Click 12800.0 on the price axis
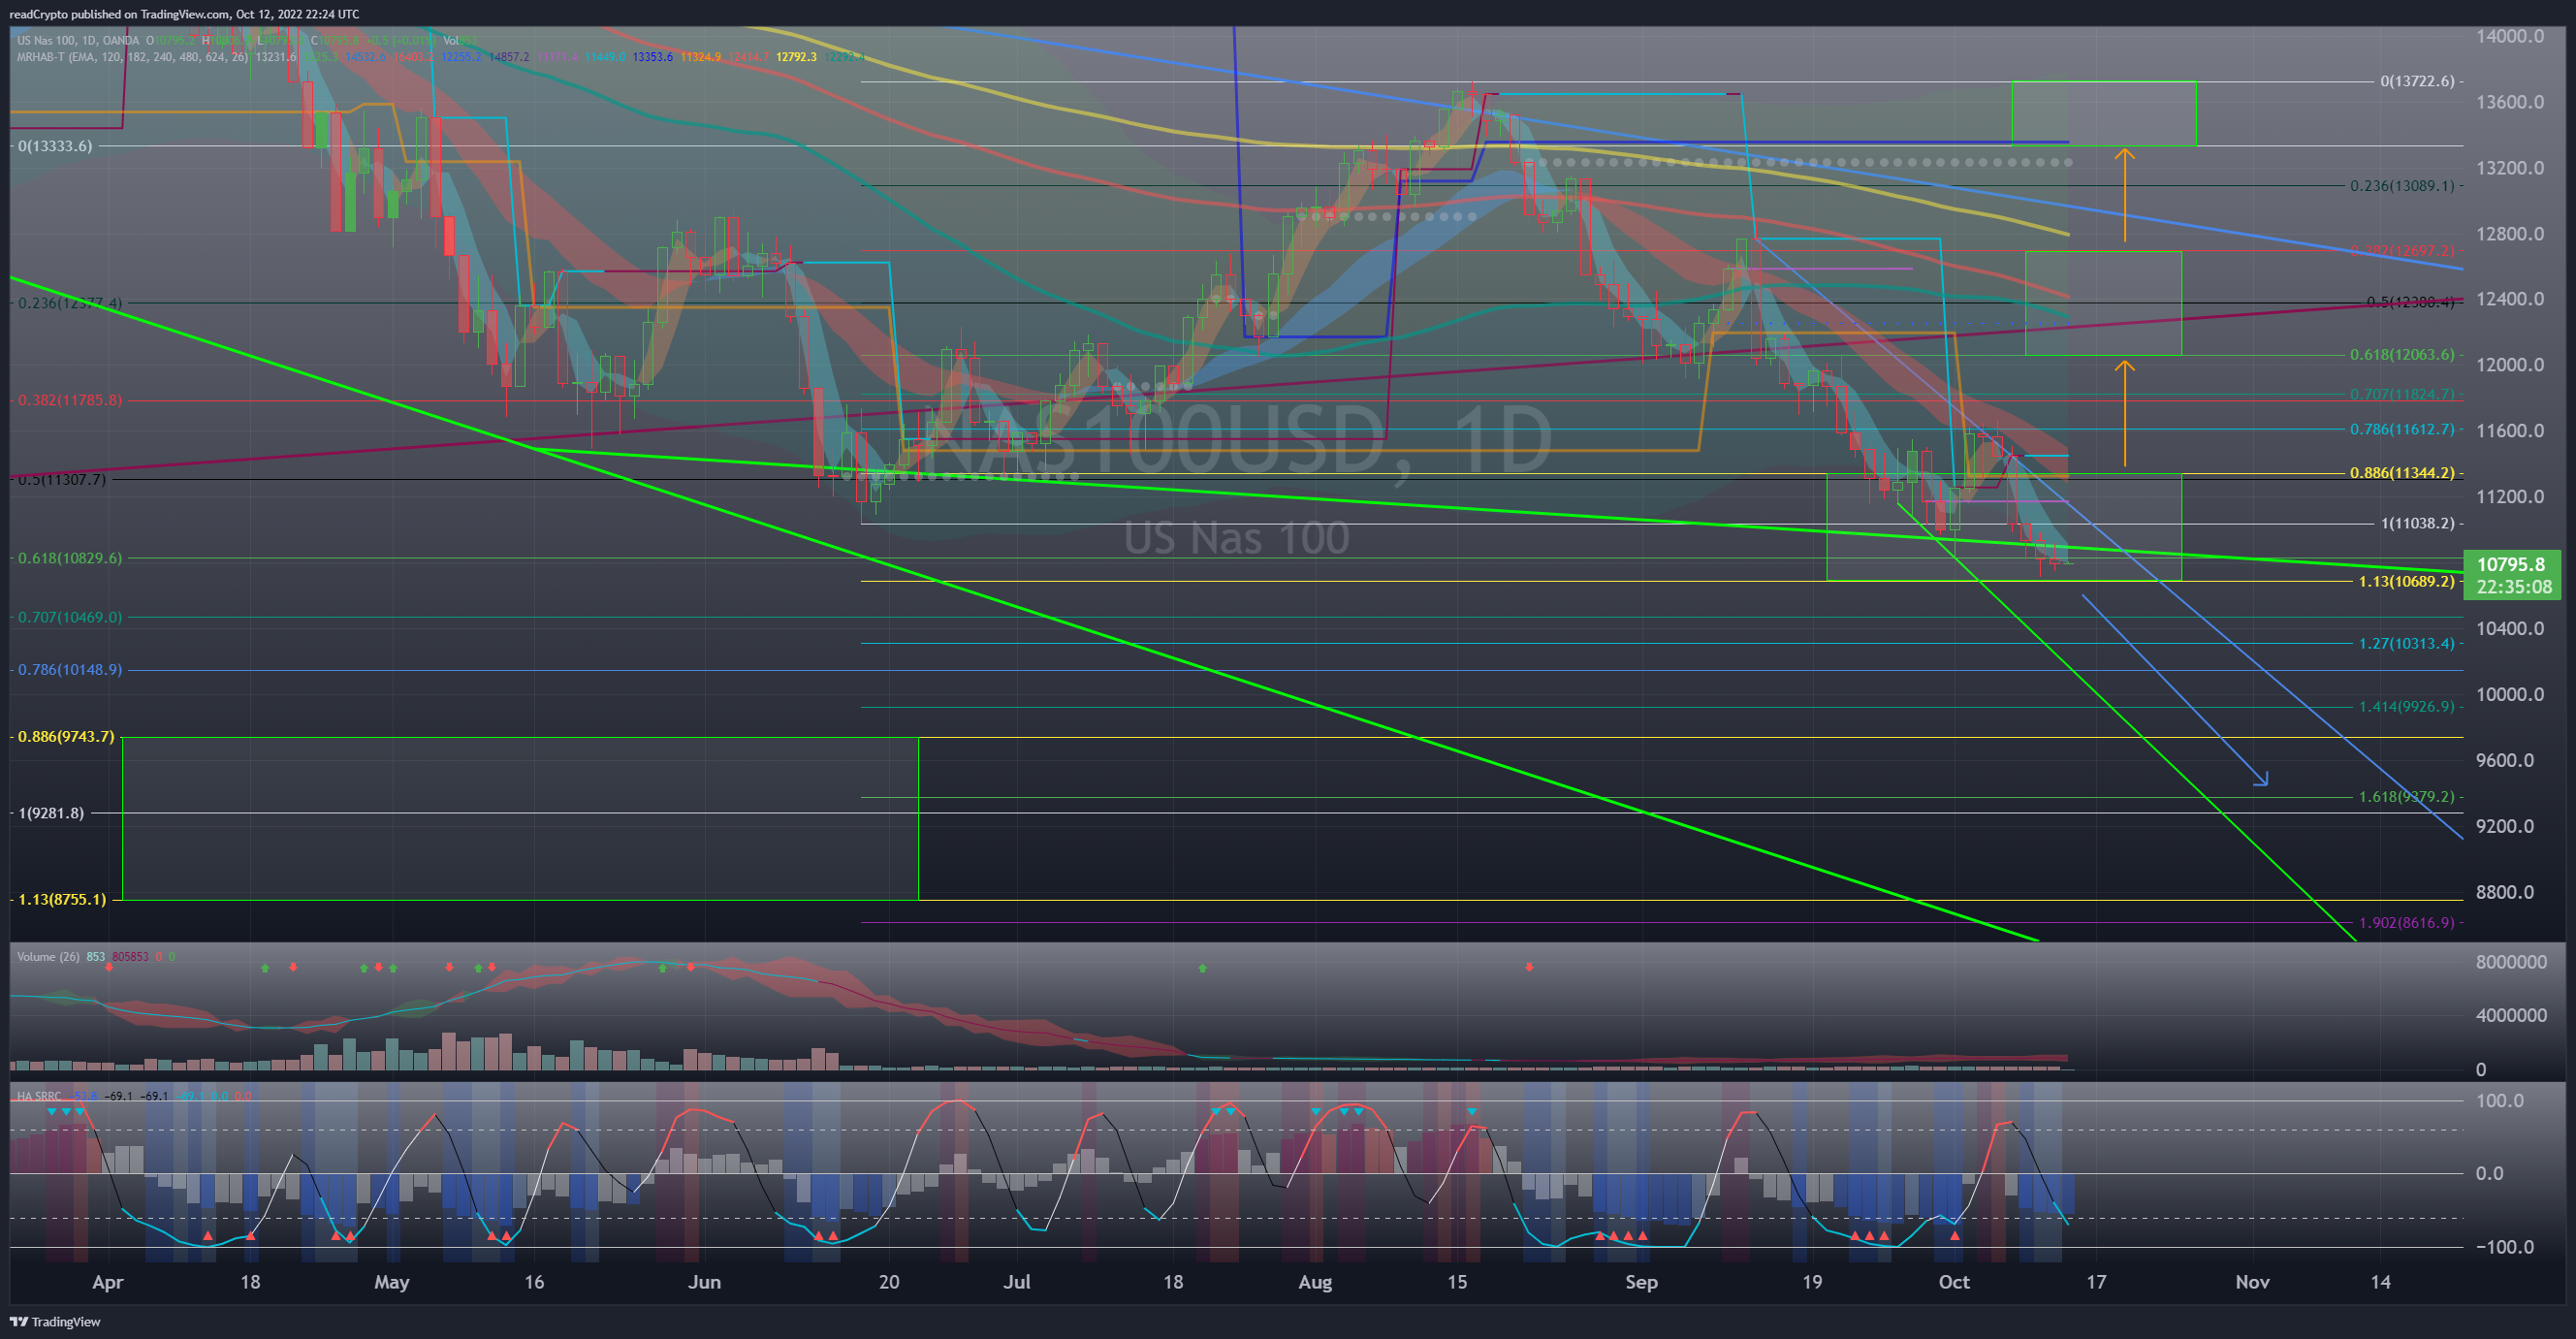Screen dimensions: 2576x1339 2510,234
